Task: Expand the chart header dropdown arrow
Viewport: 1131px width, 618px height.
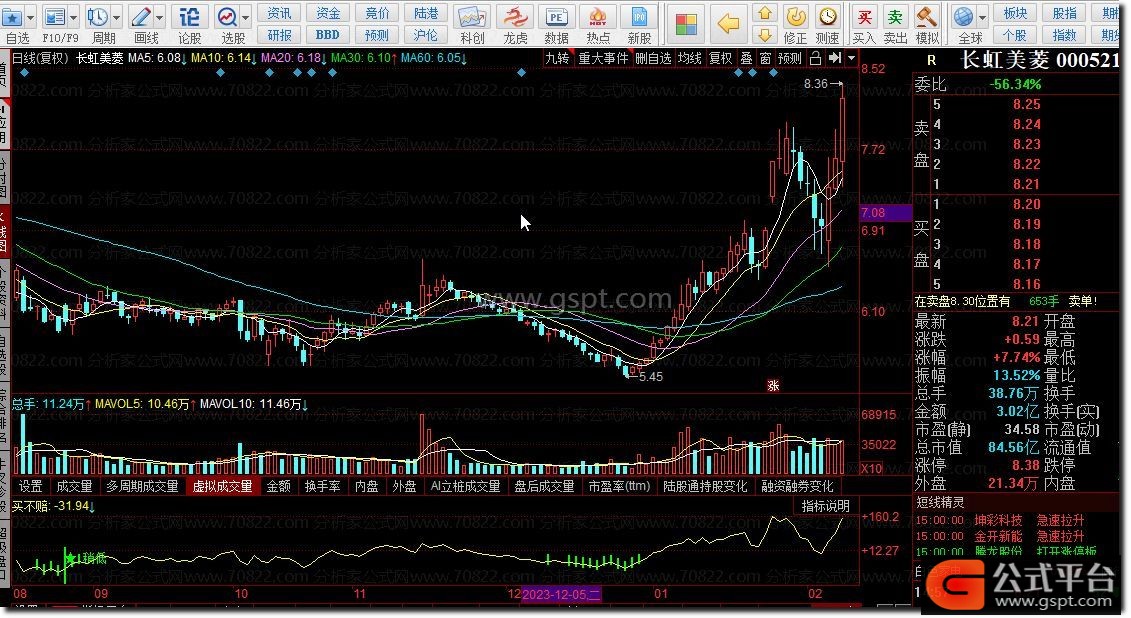Action: pyautogui.click(x=851, y=58)
